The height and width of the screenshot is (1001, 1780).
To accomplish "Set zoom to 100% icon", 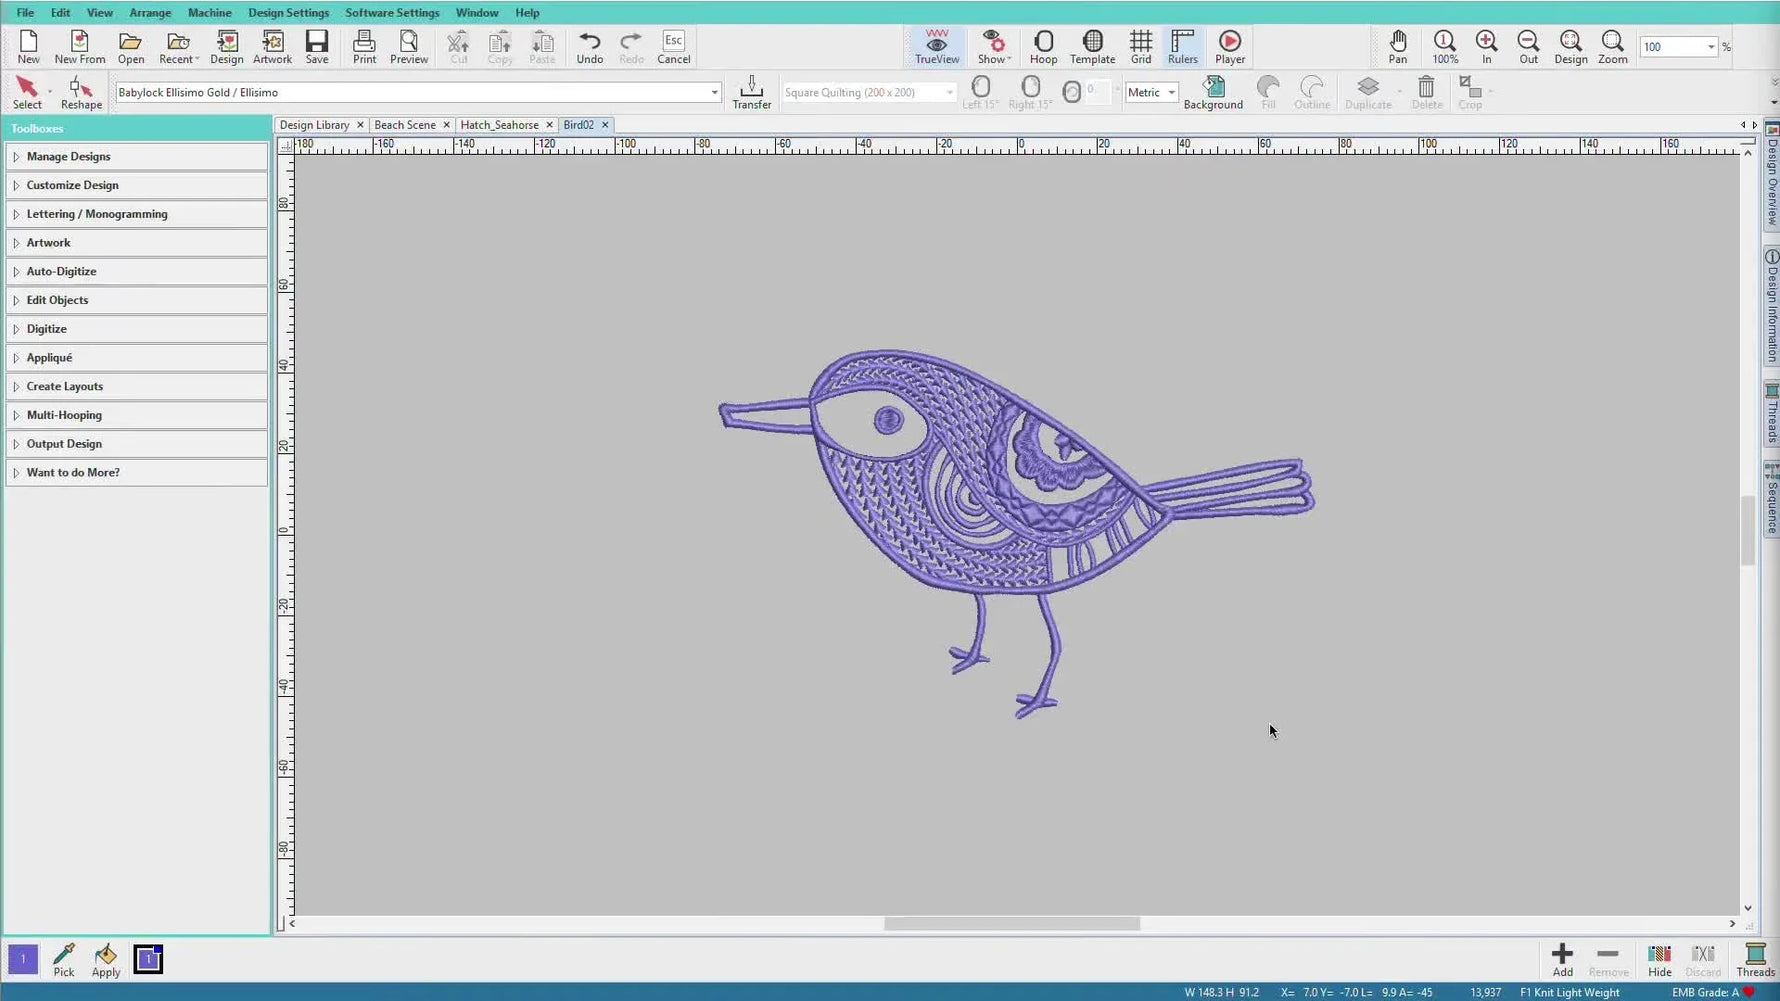I will (1445, 47).
